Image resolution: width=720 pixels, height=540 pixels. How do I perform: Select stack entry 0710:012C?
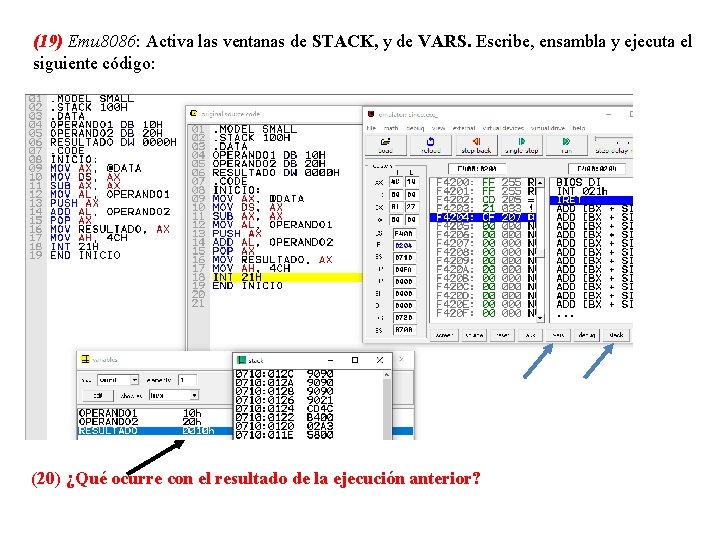284,374
